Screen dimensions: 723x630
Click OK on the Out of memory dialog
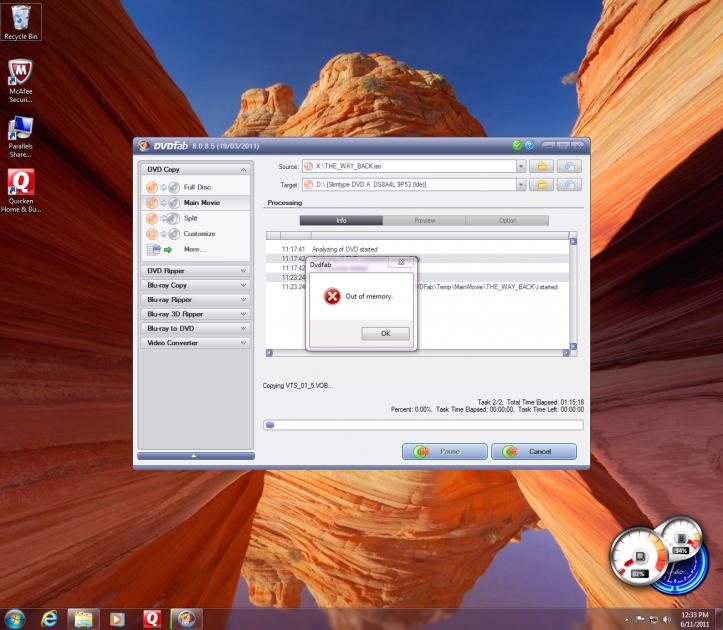pos(385,333)
